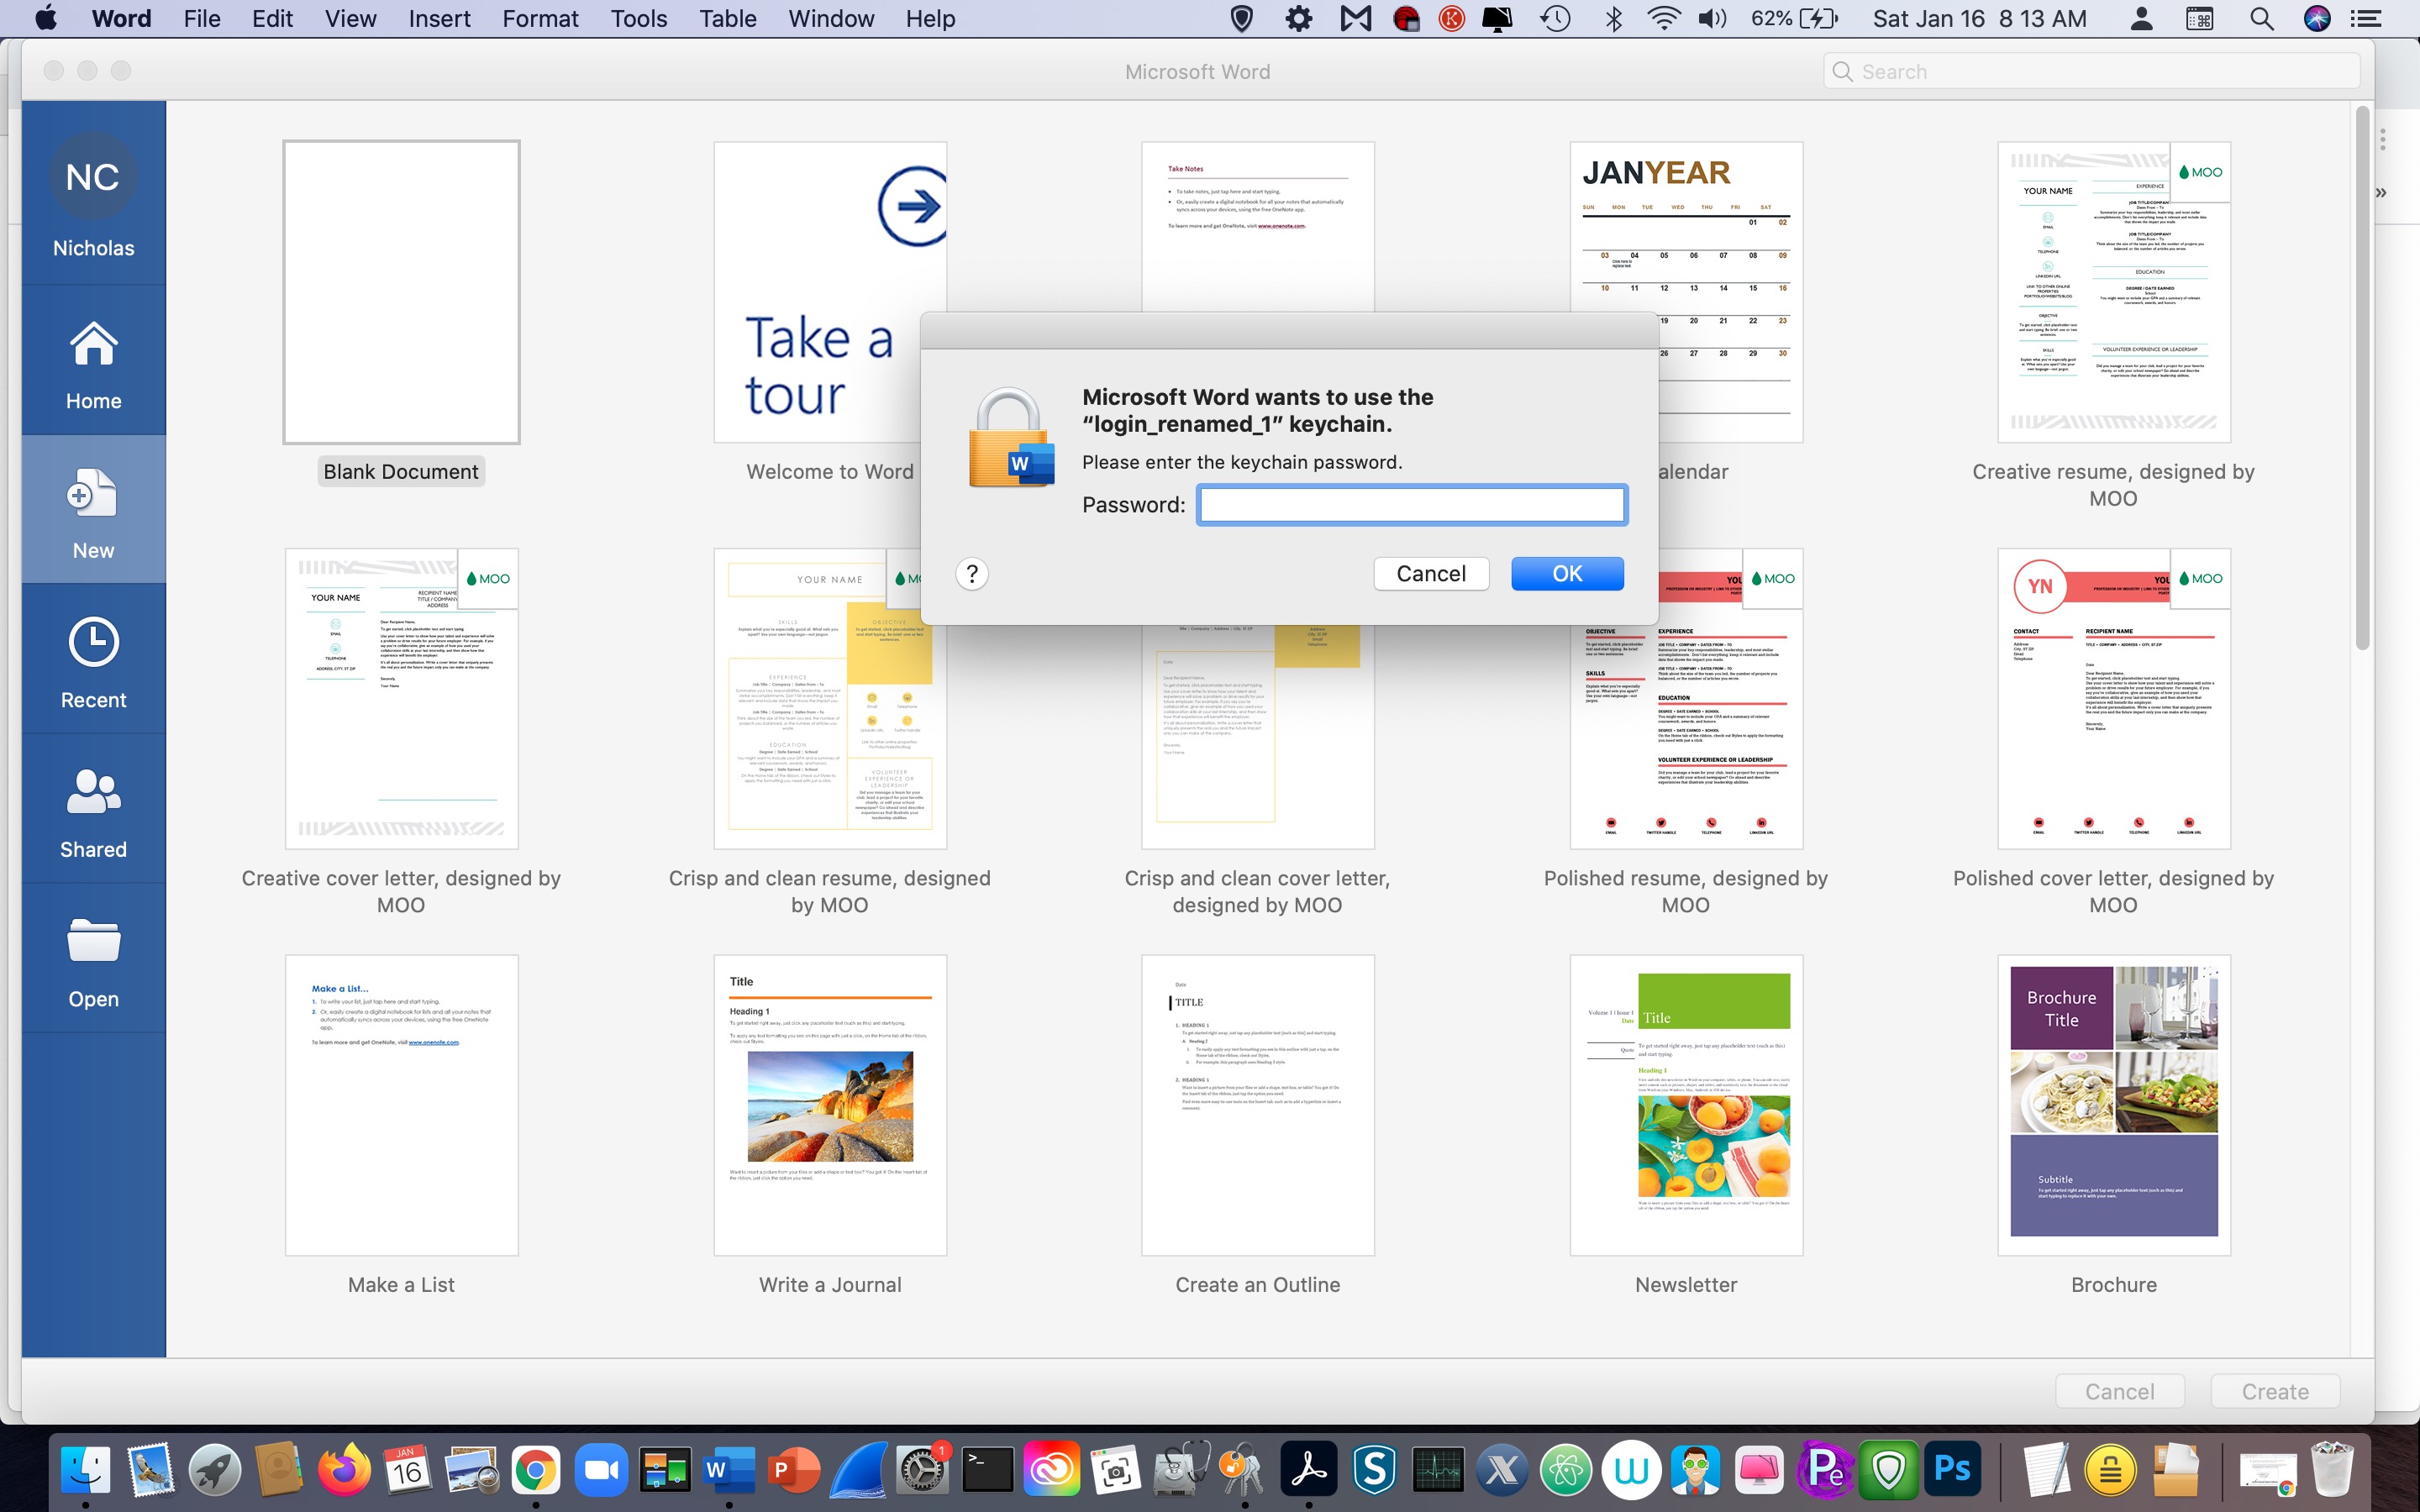Click the Open folder icon in sidebar
The image size is (2420, 1512).
pyautogui.click(x=93, y=941)
